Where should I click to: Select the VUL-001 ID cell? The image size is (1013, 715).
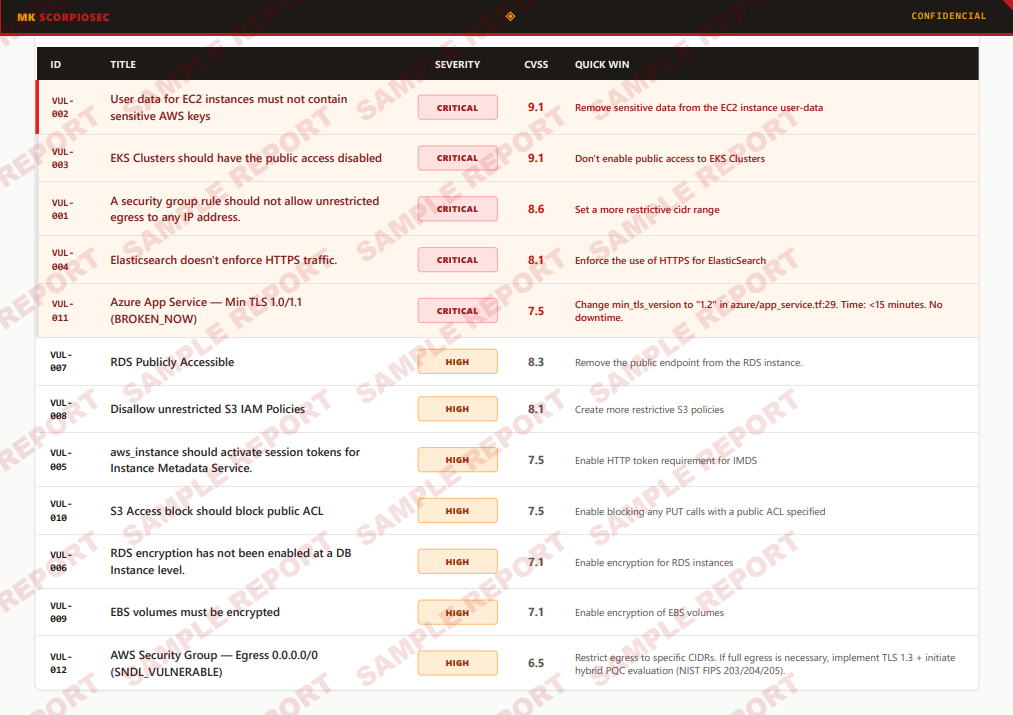pyautogui.click(x=63, y=209)
